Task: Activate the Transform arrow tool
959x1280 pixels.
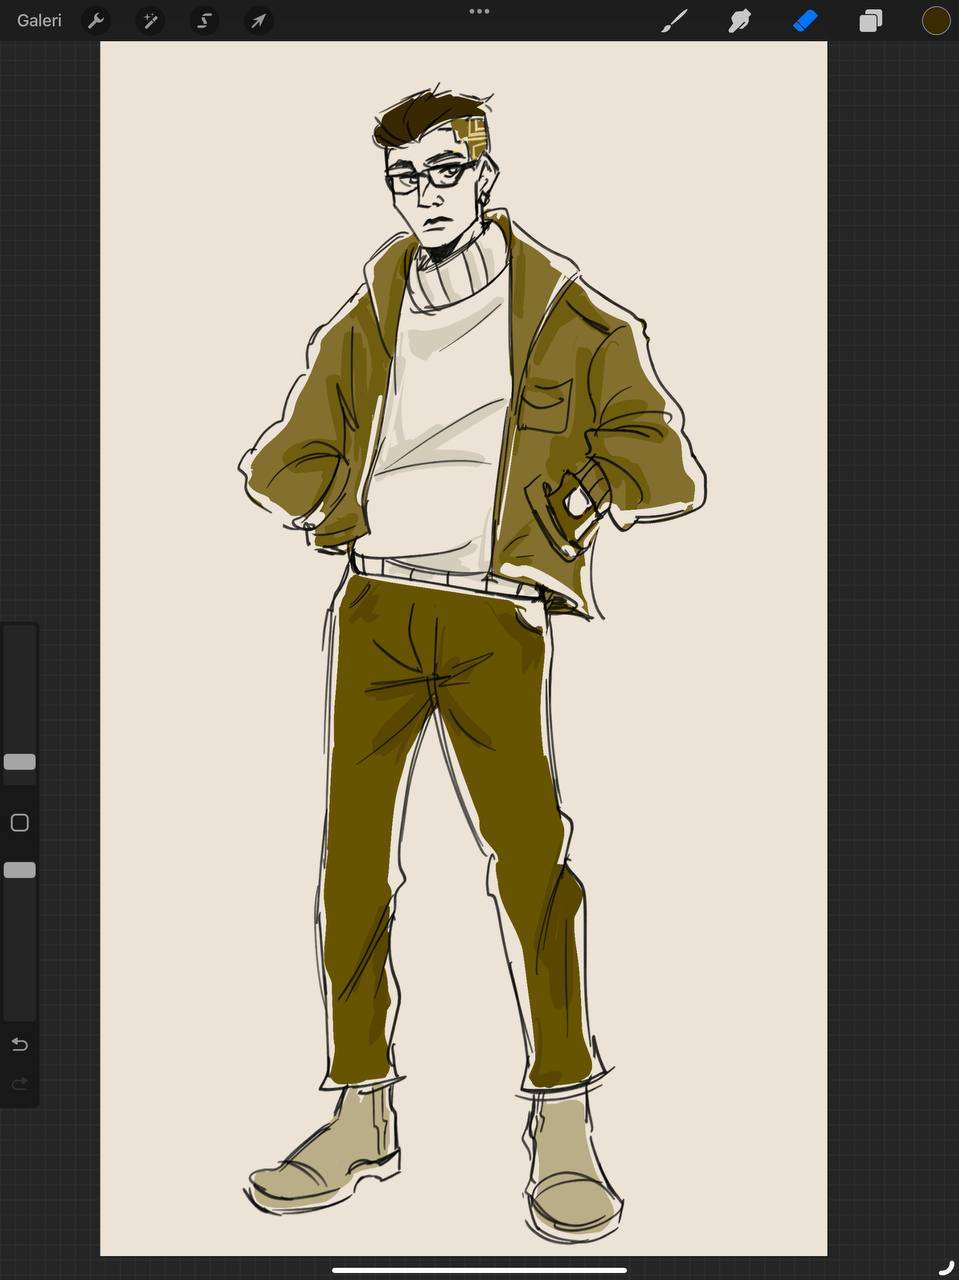Action: pyautogui.click(x=259, y=20)
